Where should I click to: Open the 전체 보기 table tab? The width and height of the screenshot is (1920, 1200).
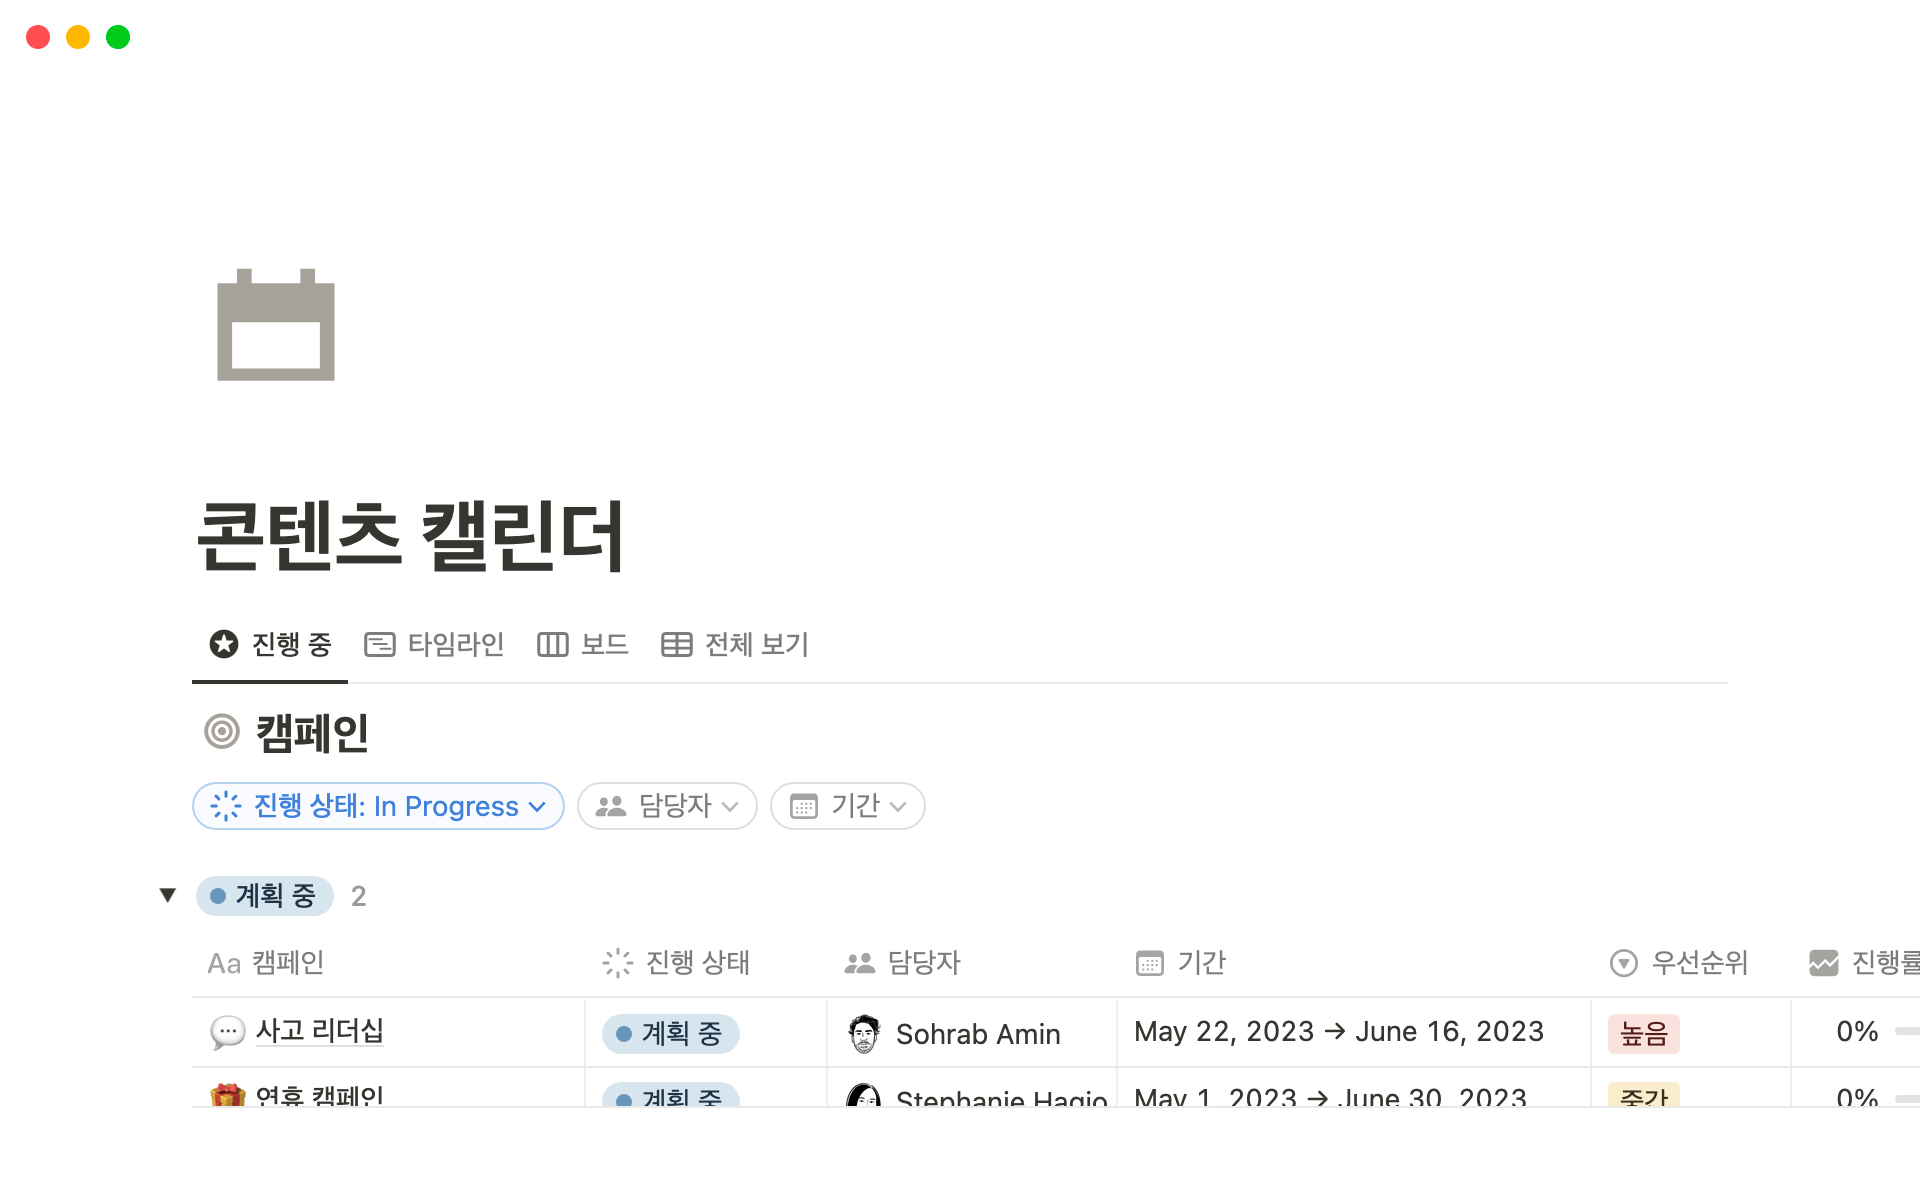pos(735,645)
